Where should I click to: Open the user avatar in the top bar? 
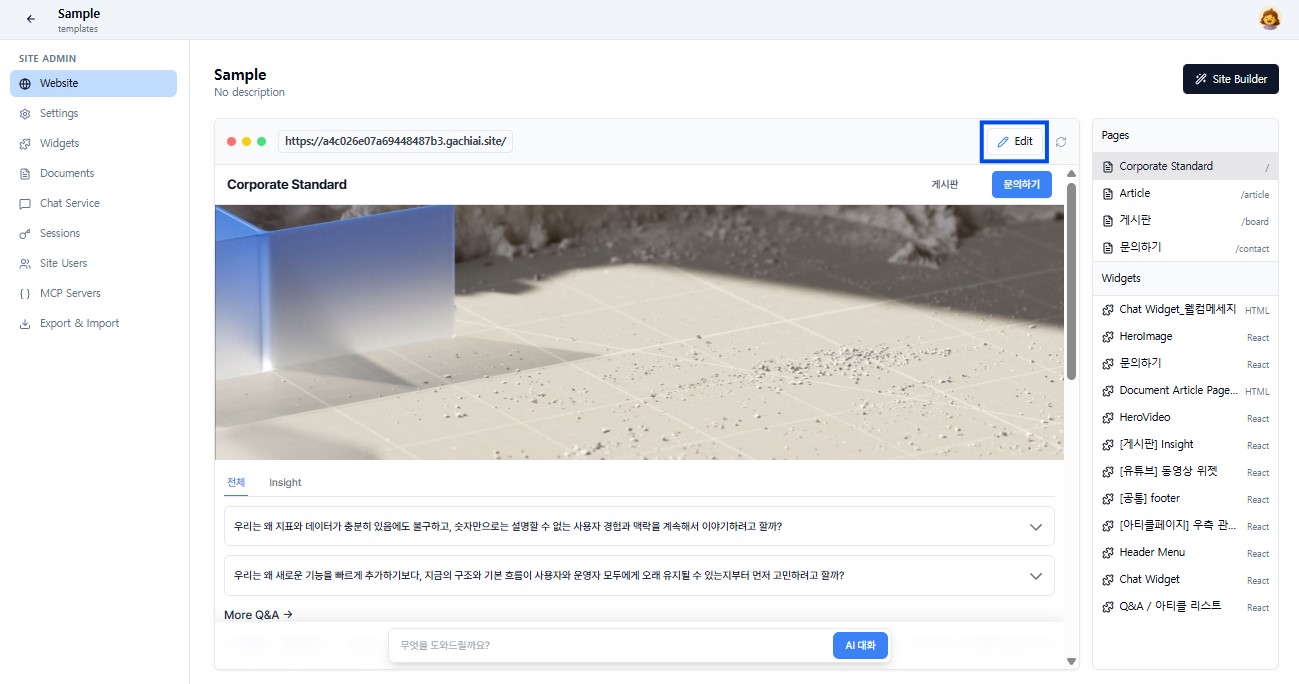click(x=1269, y=17)
